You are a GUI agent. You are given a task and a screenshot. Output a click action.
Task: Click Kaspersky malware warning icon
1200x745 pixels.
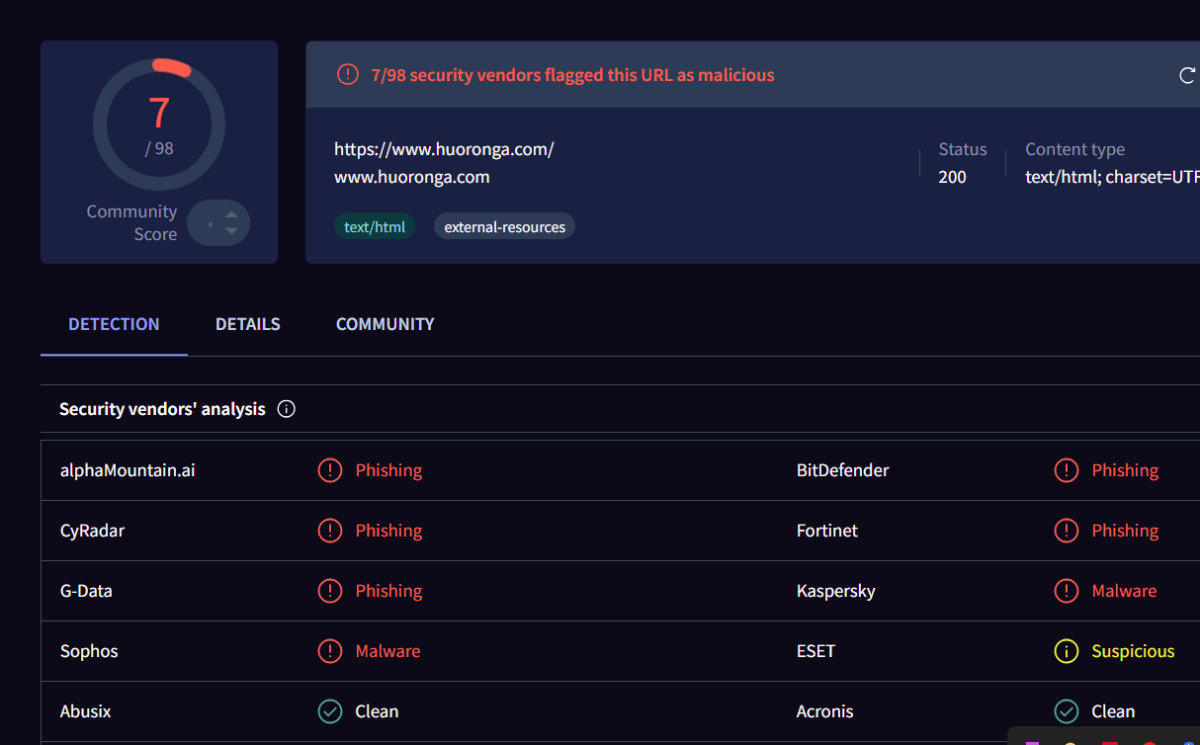[x=1066, y=591]
